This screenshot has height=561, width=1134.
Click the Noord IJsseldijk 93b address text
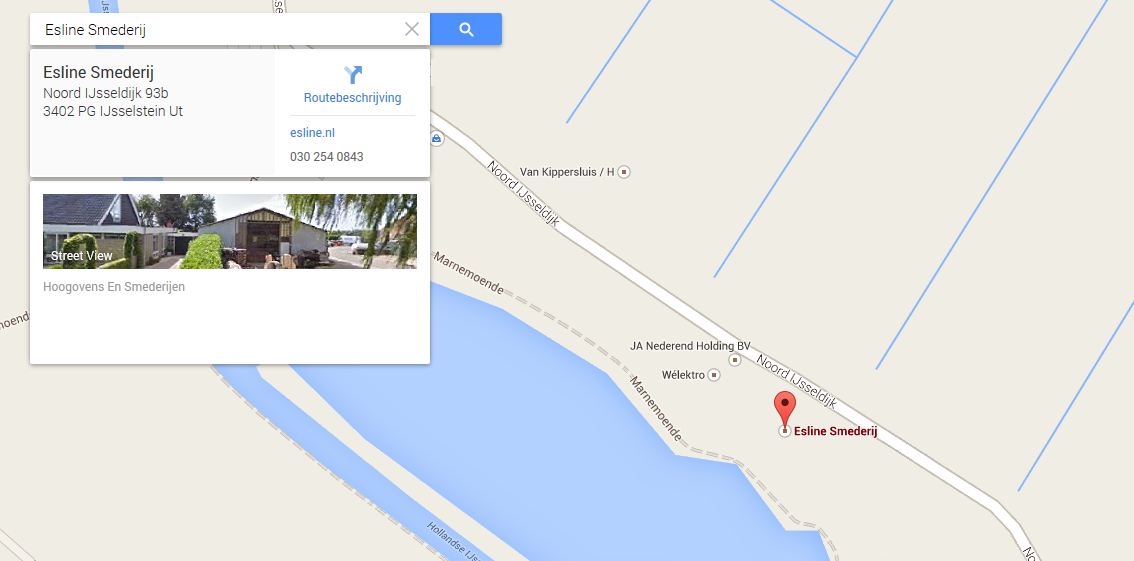click(106, 93)
